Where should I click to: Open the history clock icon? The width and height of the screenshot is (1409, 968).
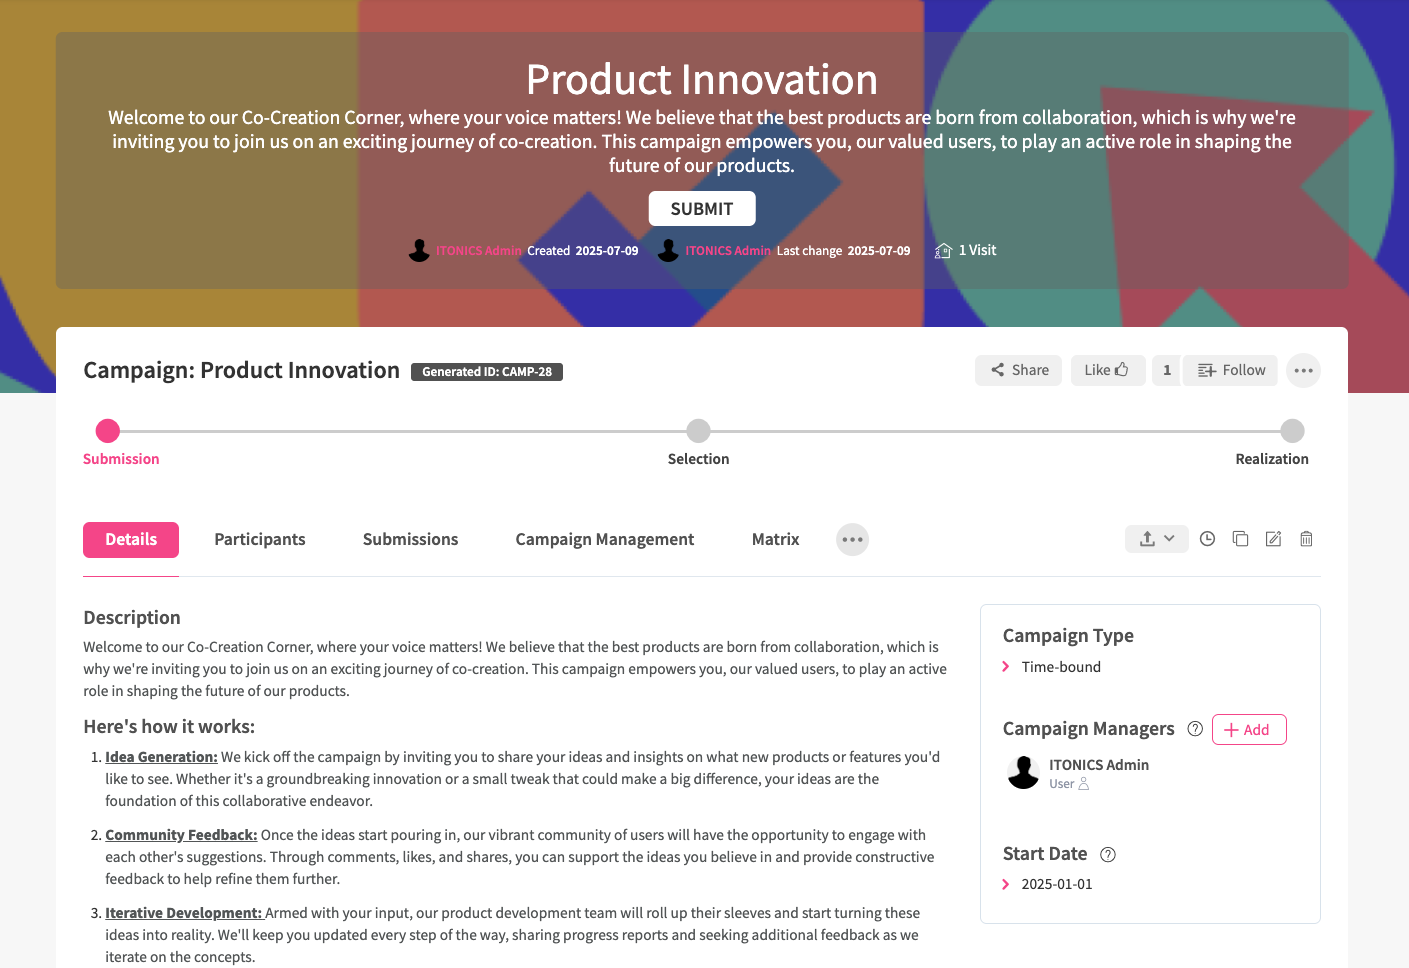coord(1207,539)
